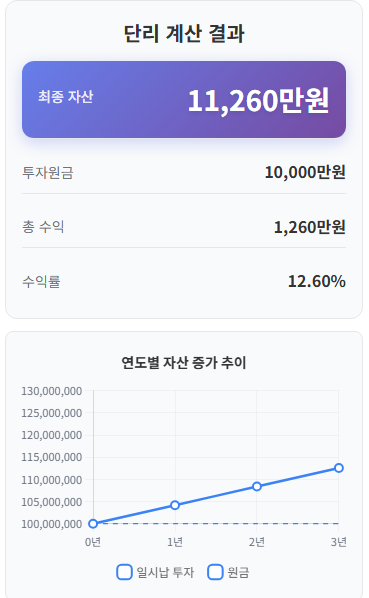This screenshot has width=369, height=598.
Task: Select the 3년 data point on chart
Action: point(339,468)
